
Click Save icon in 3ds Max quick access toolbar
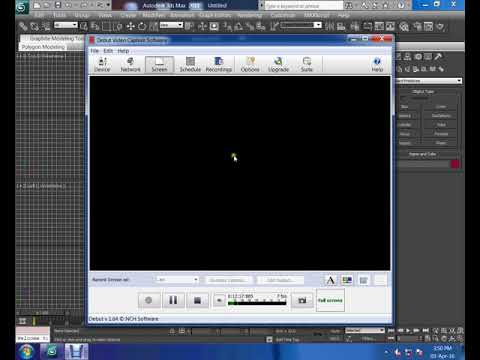(x=57, y=5)
